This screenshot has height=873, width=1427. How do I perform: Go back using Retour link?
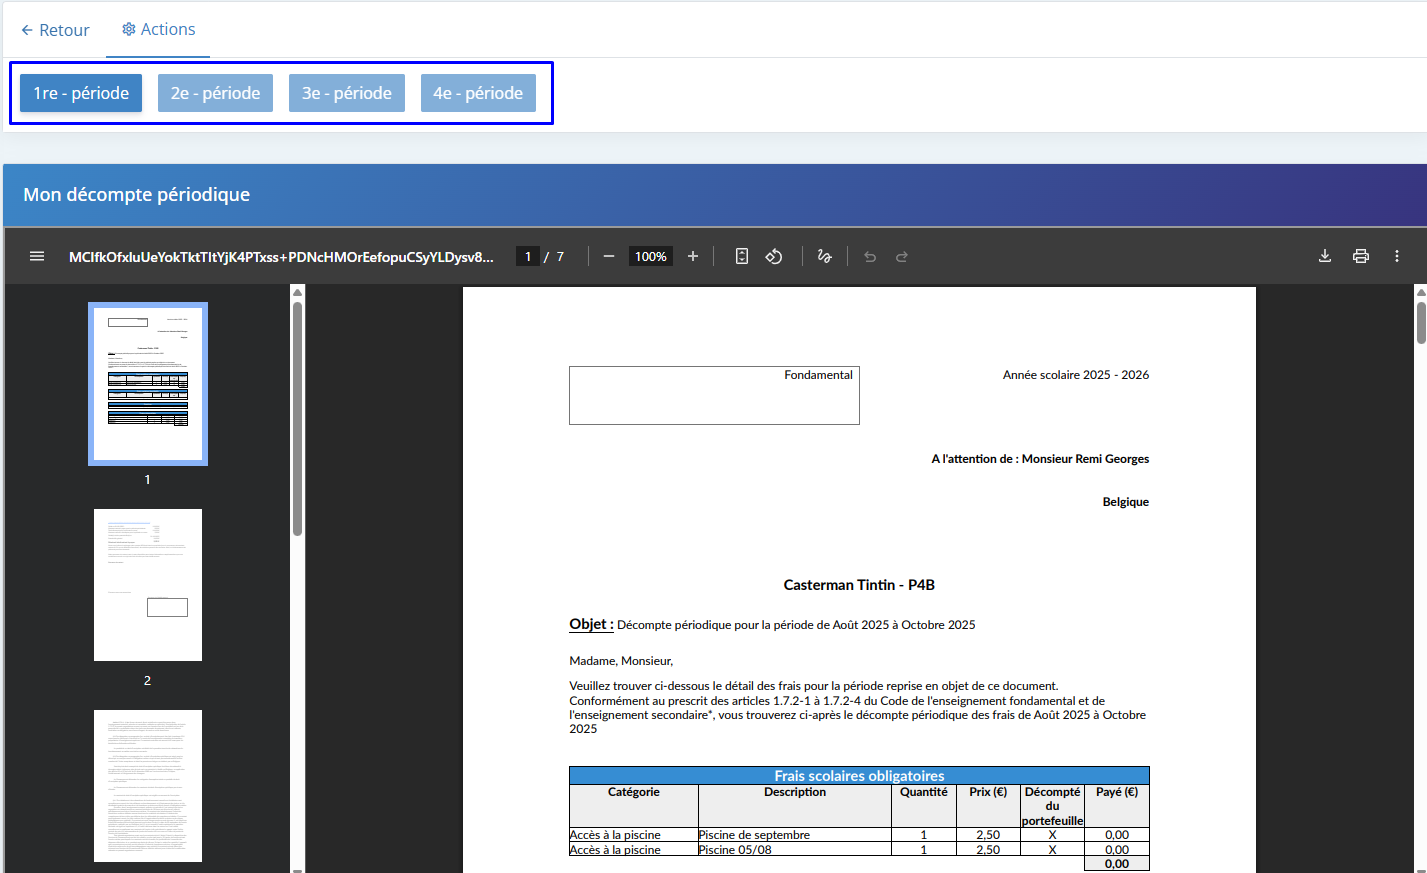pos(55,30)
